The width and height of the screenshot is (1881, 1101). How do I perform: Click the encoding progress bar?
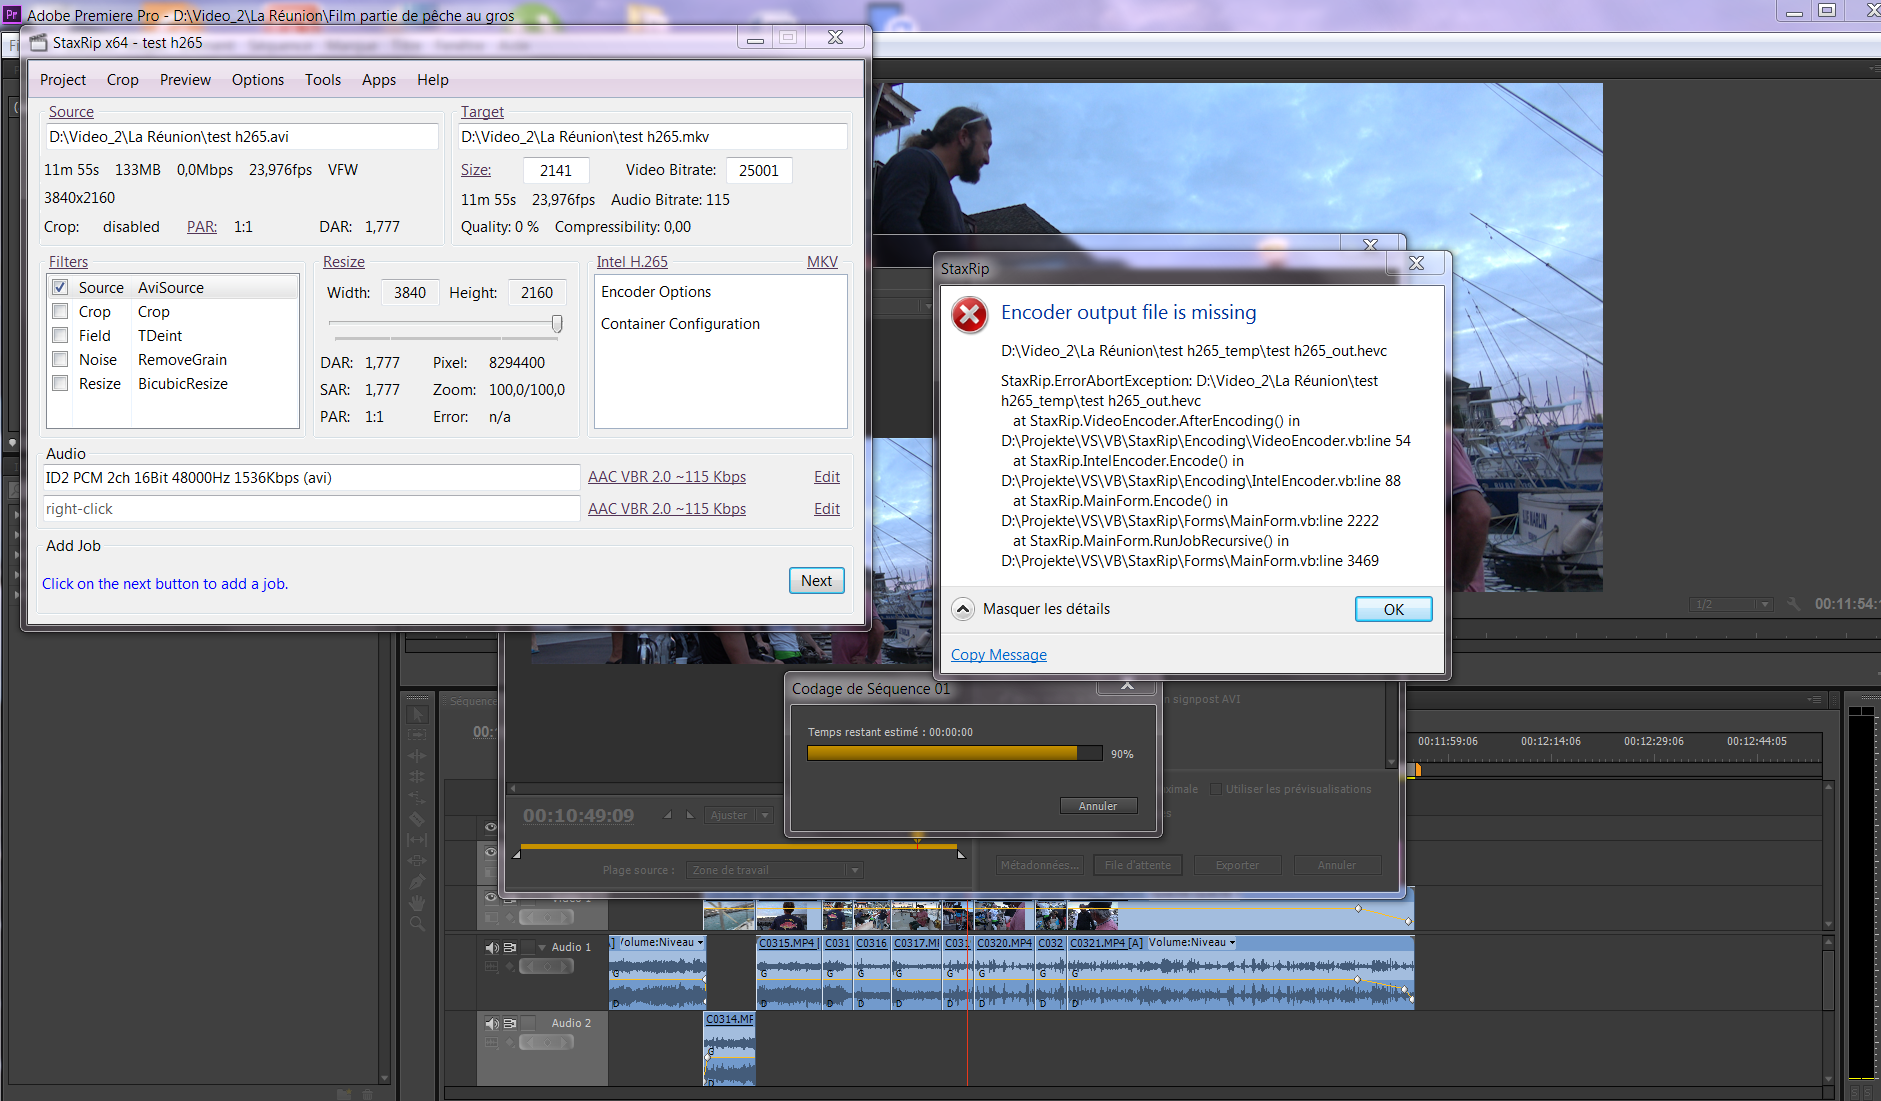[x=954, y=753]
